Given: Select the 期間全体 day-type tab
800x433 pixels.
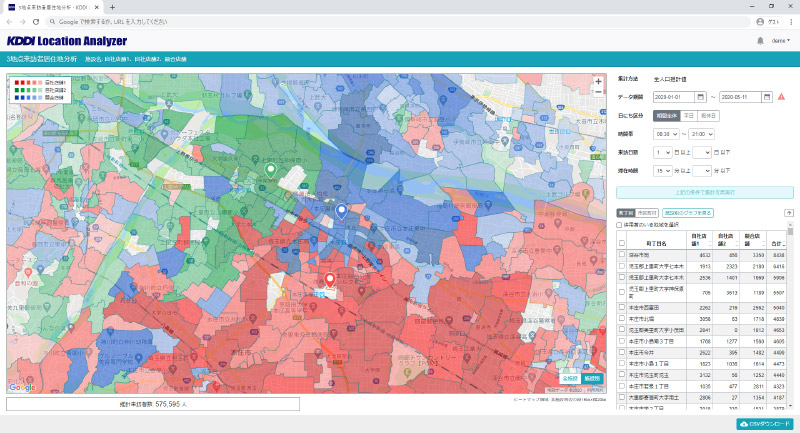Looking at the screenshot, I should (666, 116).
